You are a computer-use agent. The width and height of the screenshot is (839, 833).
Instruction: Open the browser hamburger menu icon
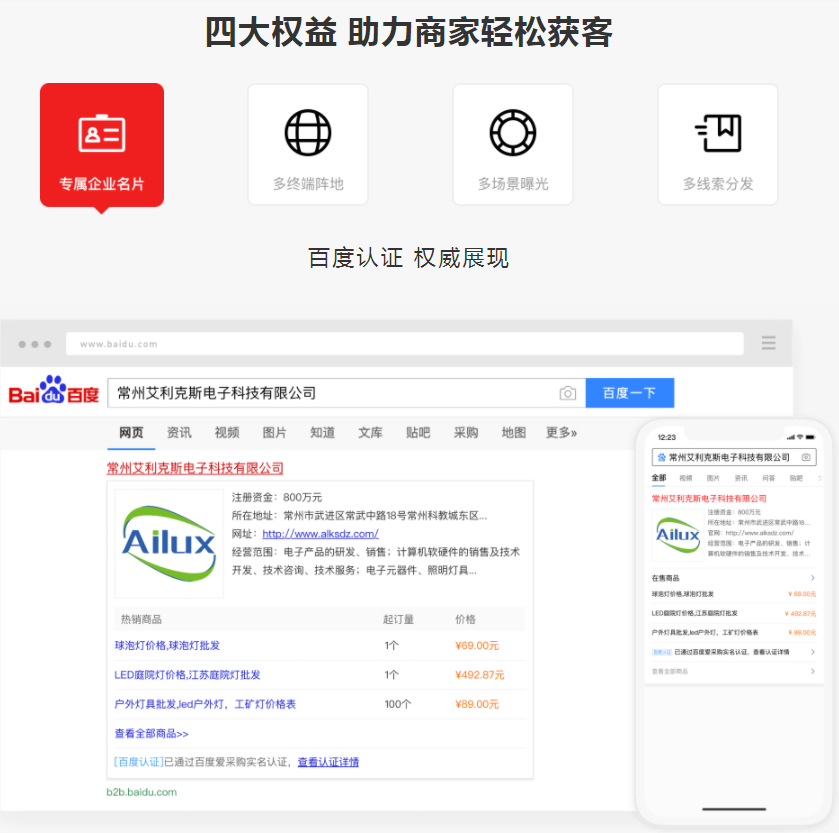(768, 343)
